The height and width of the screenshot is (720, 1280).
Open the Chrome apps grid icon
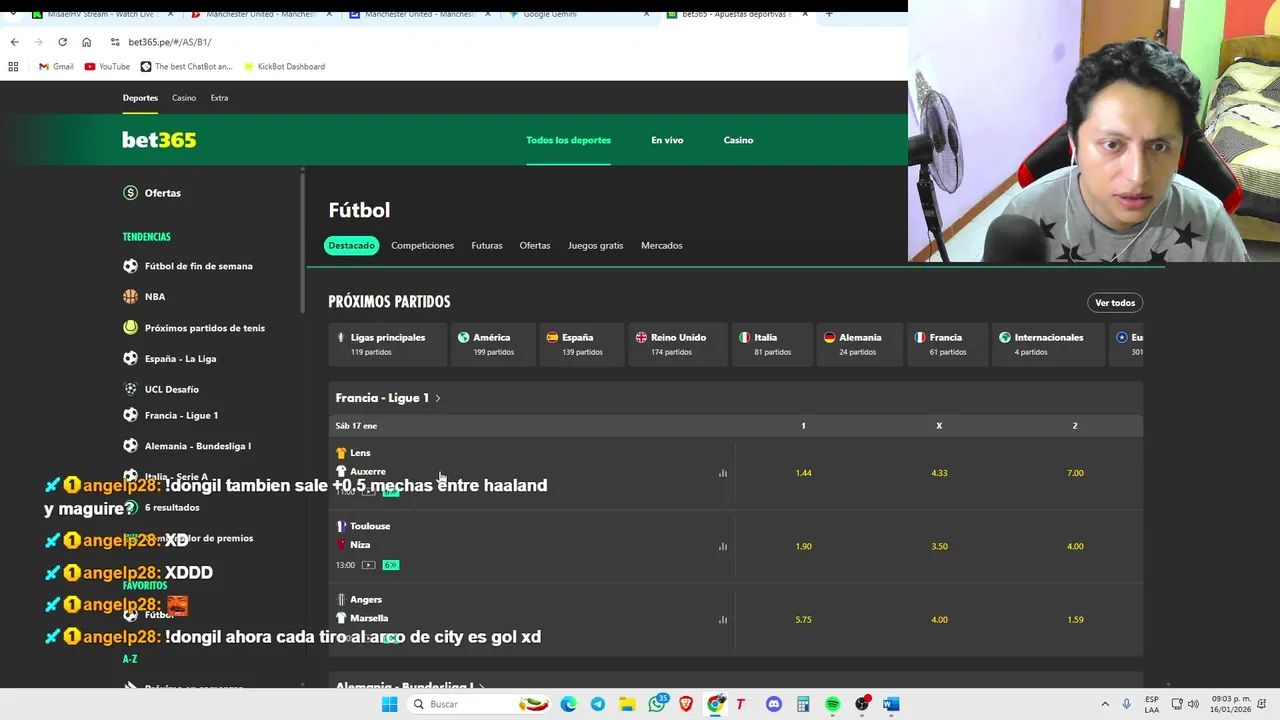pos(13,66)
